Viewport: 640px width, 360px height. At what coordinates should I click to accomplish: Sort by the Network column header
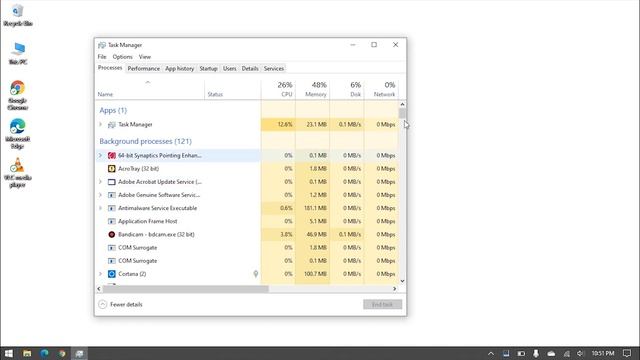coord(381,89)
